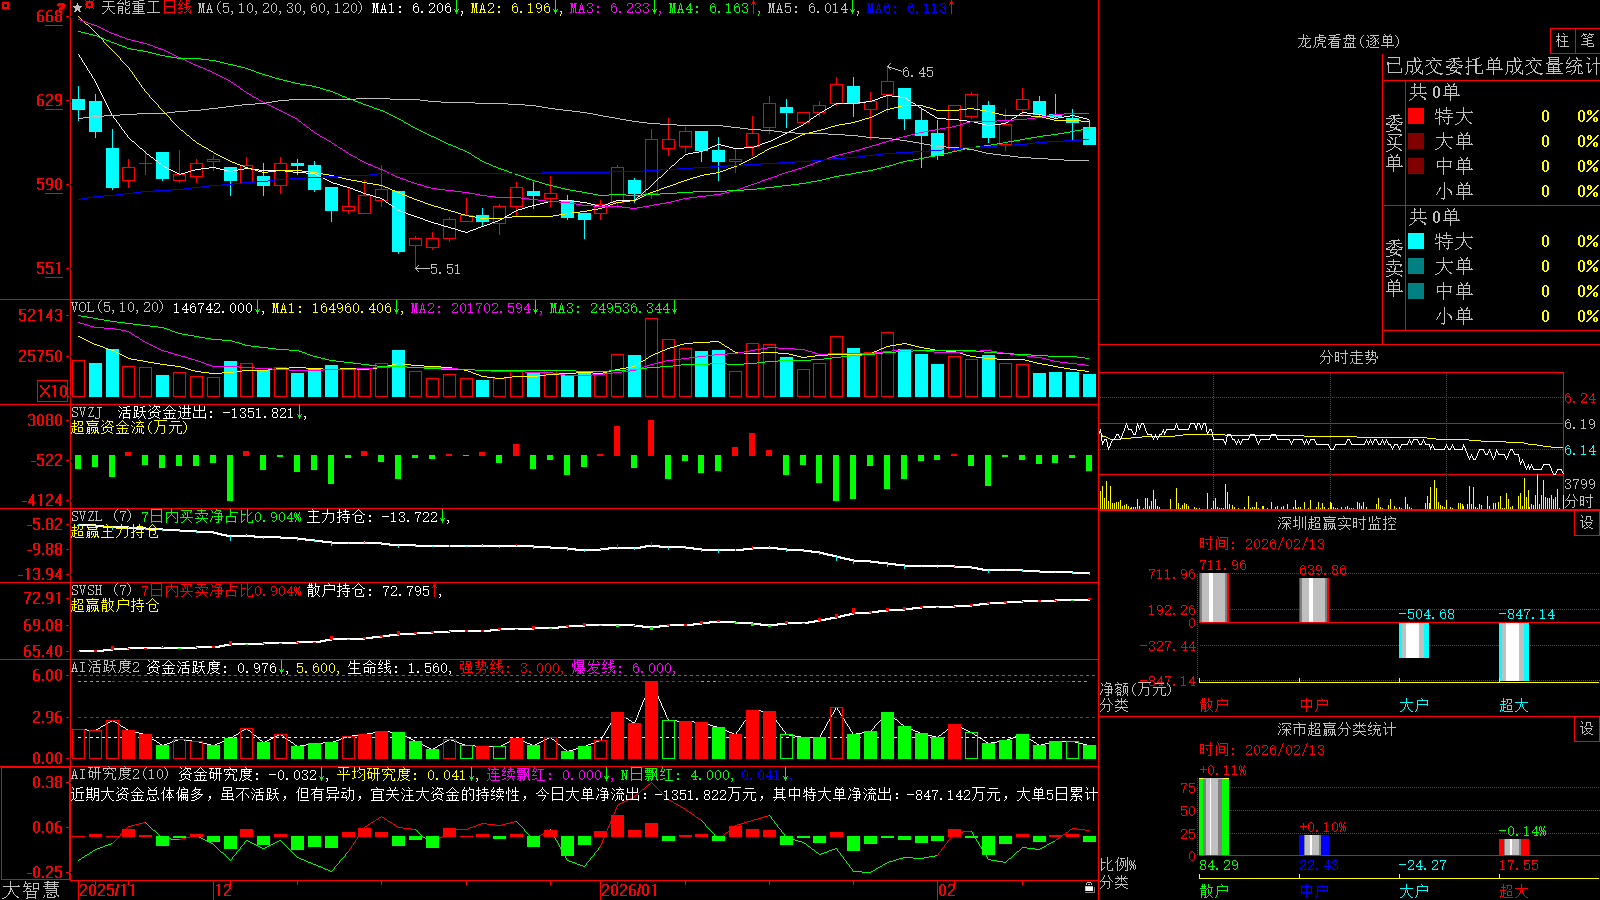Click the 超大 ratio bar showing -0.14%
1600x900 pixels.
(x=1514, y=847)
